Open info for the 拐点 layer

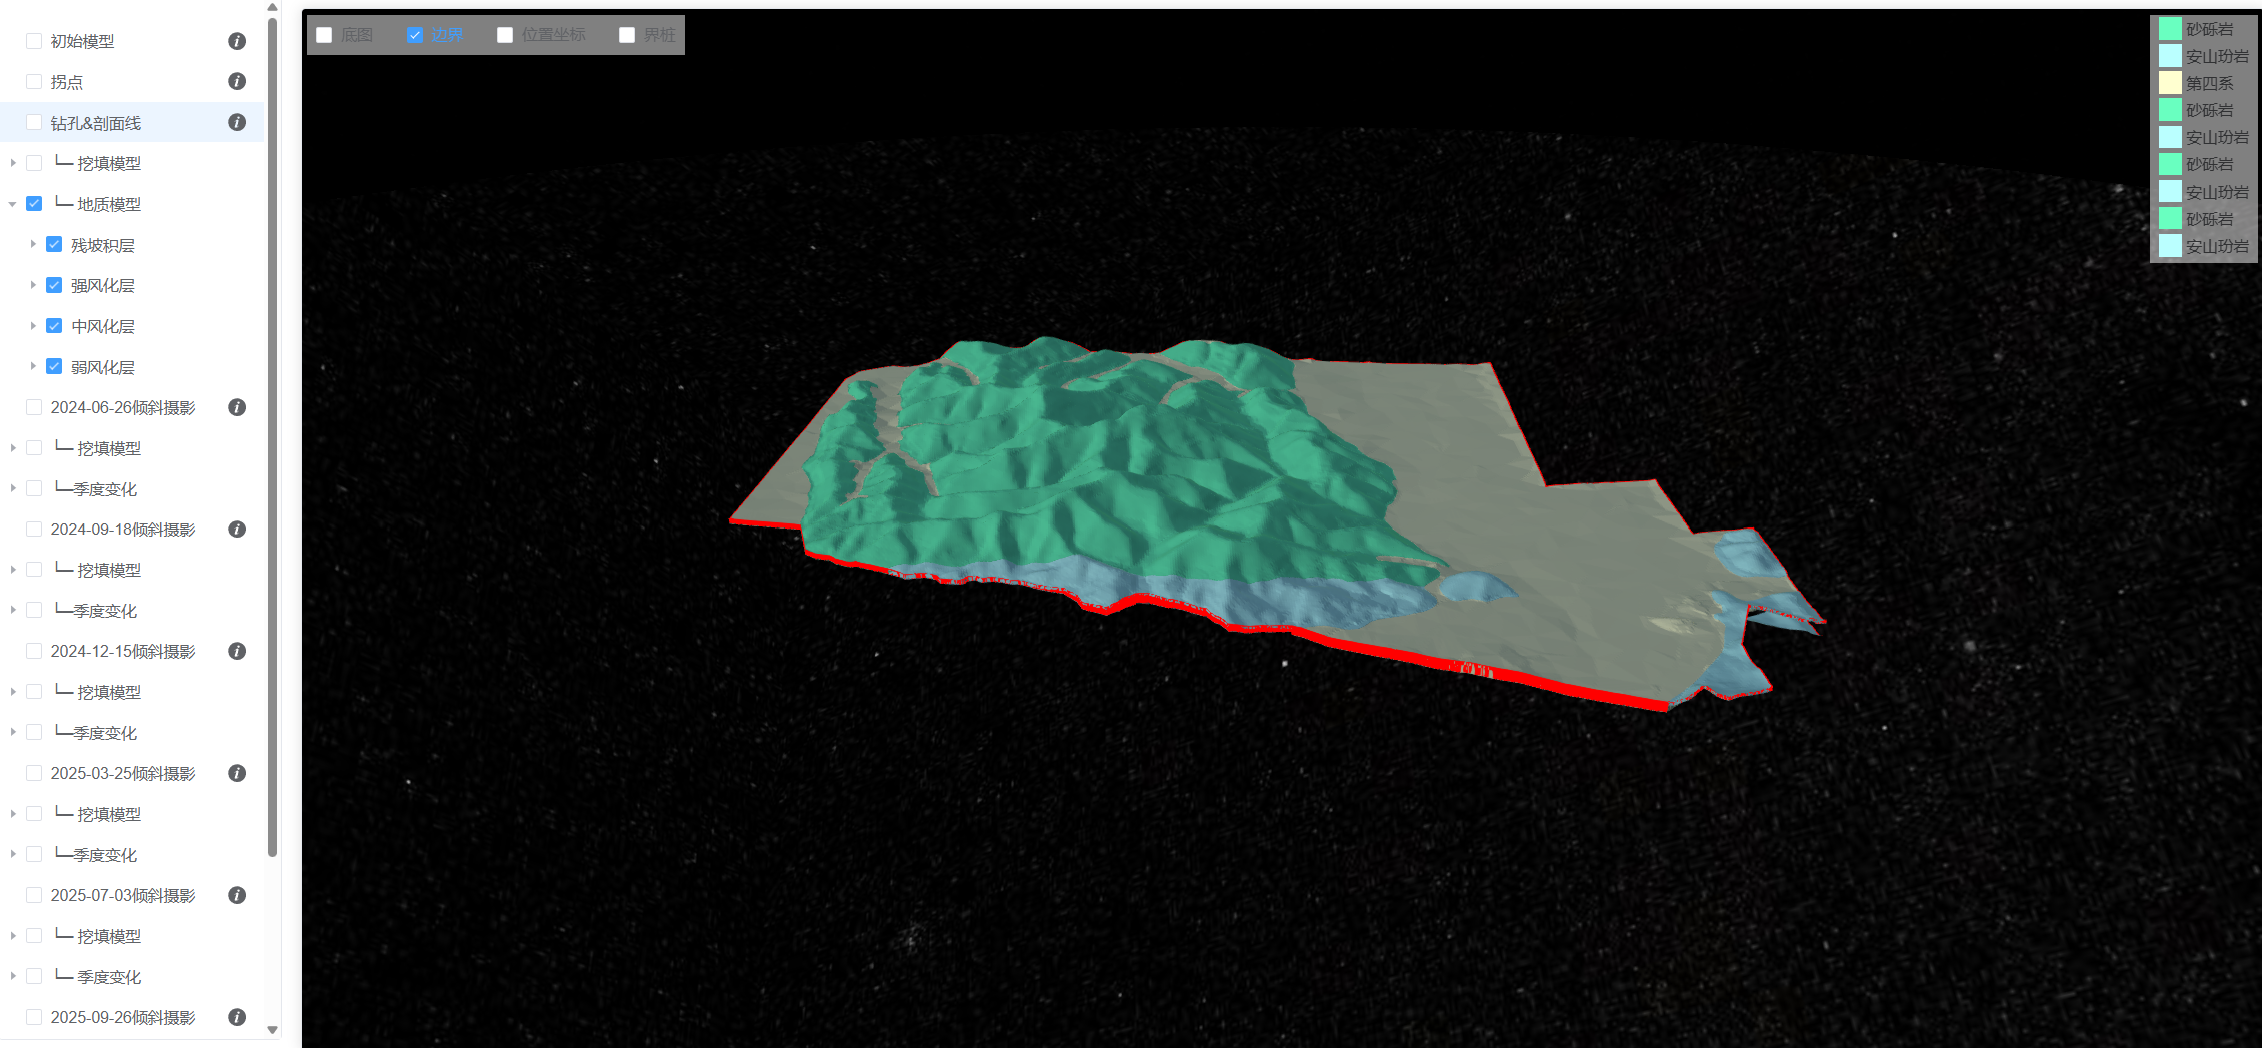point(237,81)
